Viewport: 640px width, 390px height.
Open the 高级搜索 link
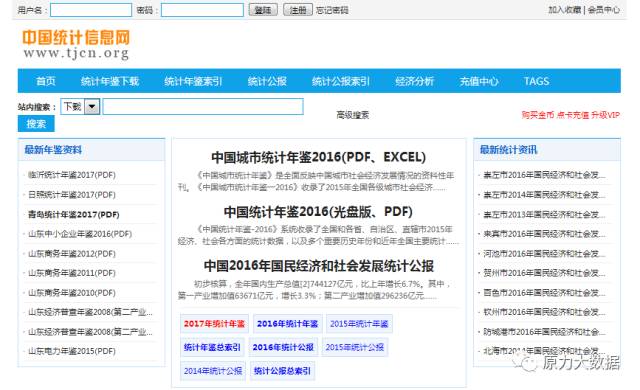pos(352,115)
